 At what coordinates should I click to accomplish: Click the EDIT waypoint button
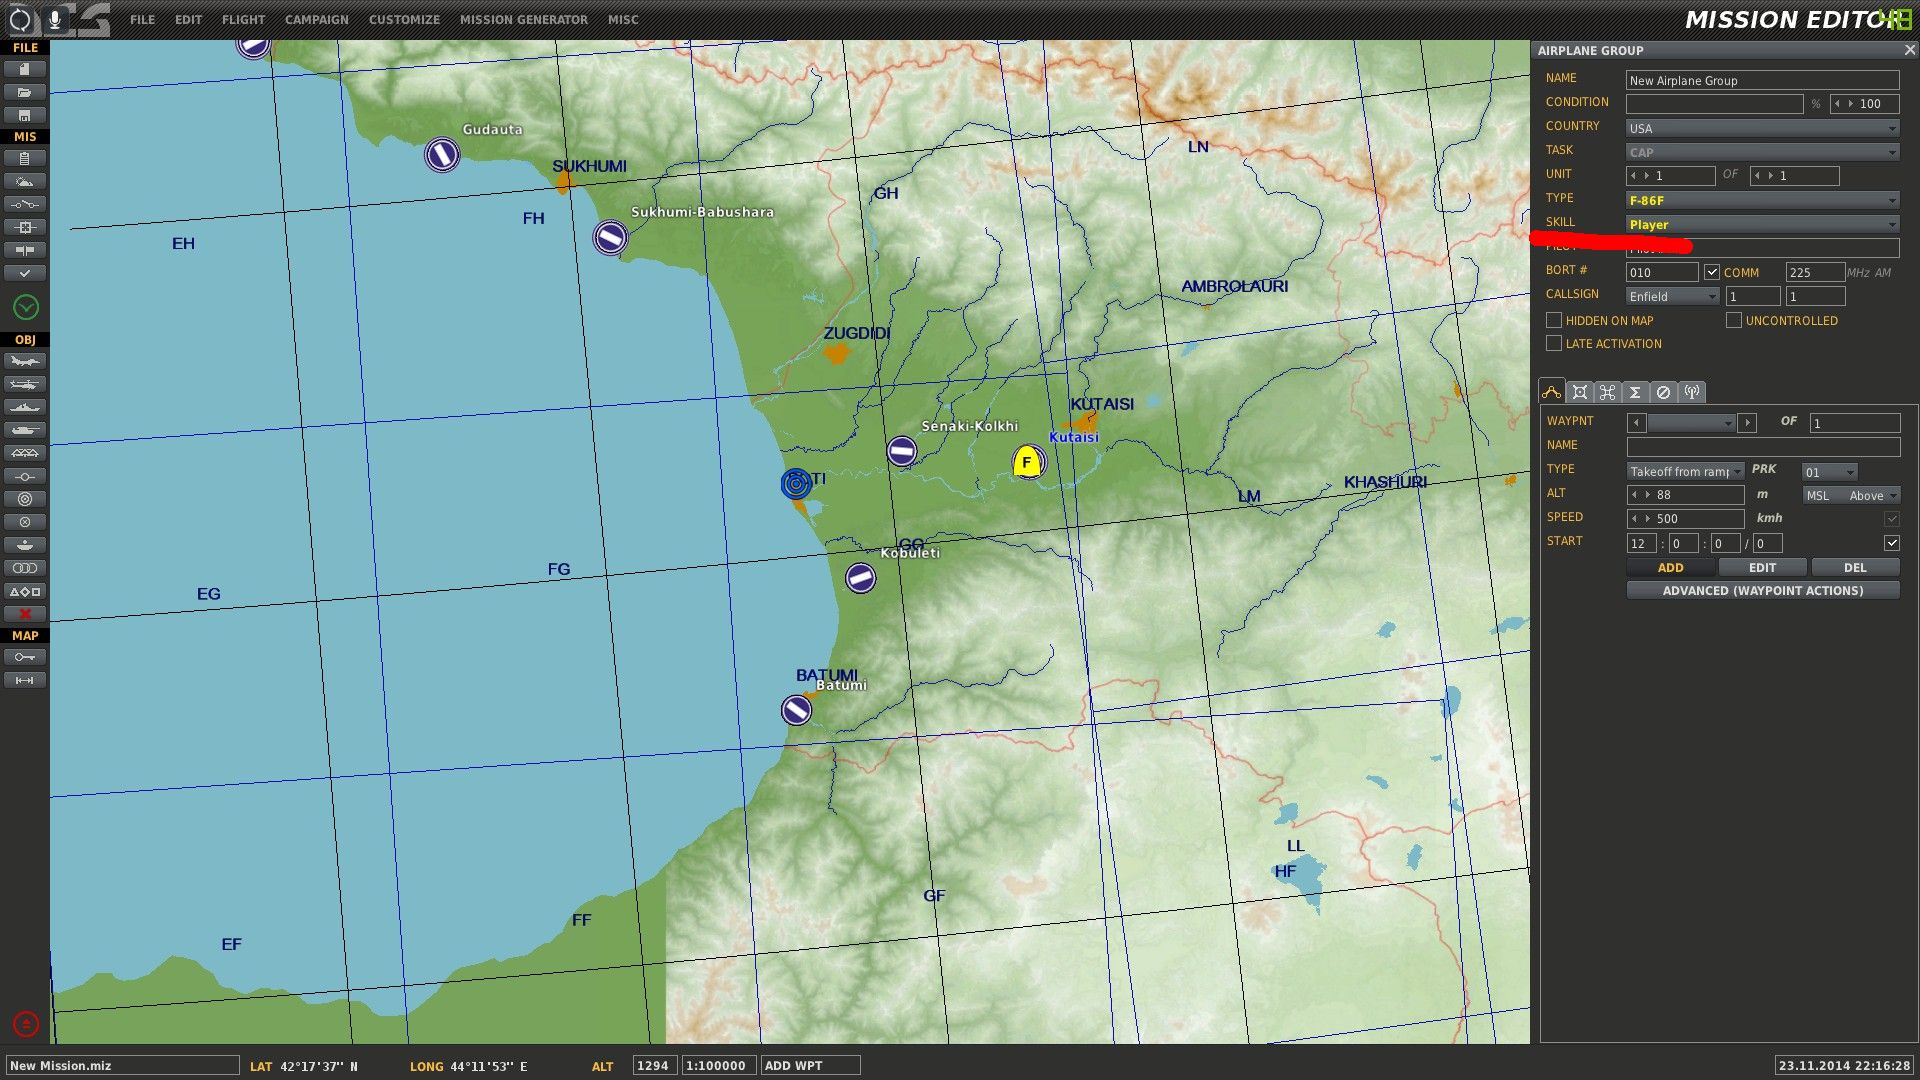tap(1763, 567)
